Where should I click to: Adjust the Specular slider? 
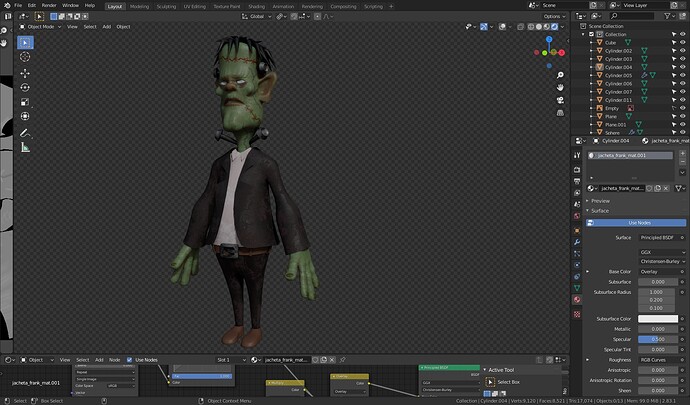(658, 339)
